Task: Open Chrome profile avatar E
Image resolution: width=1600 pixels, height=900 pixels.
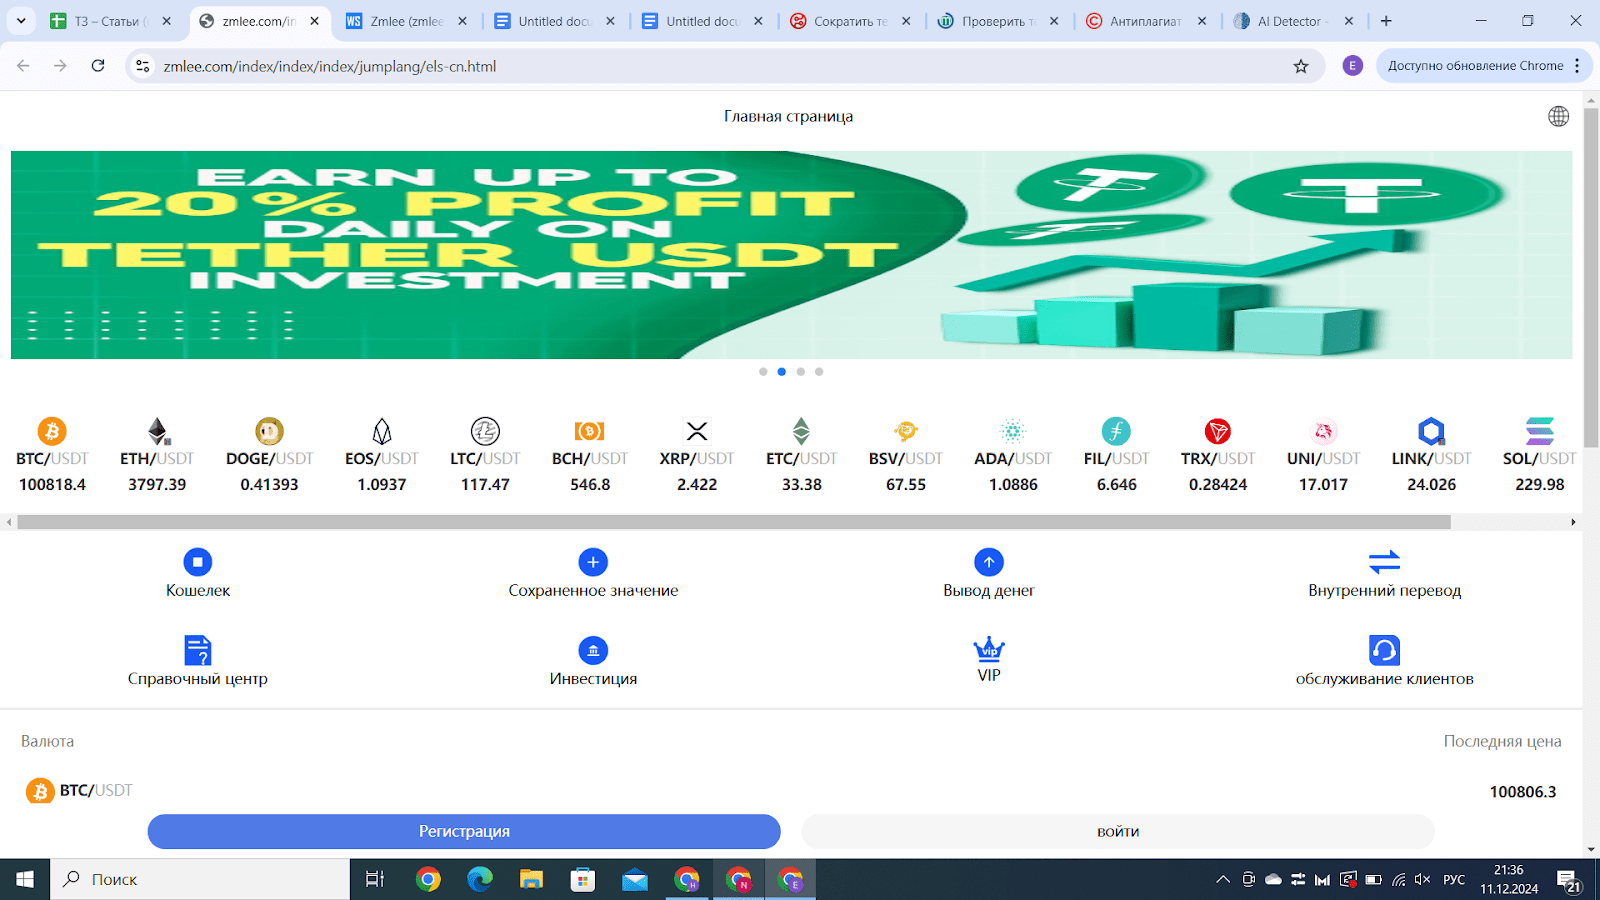Action: (x=1353, y=66)
